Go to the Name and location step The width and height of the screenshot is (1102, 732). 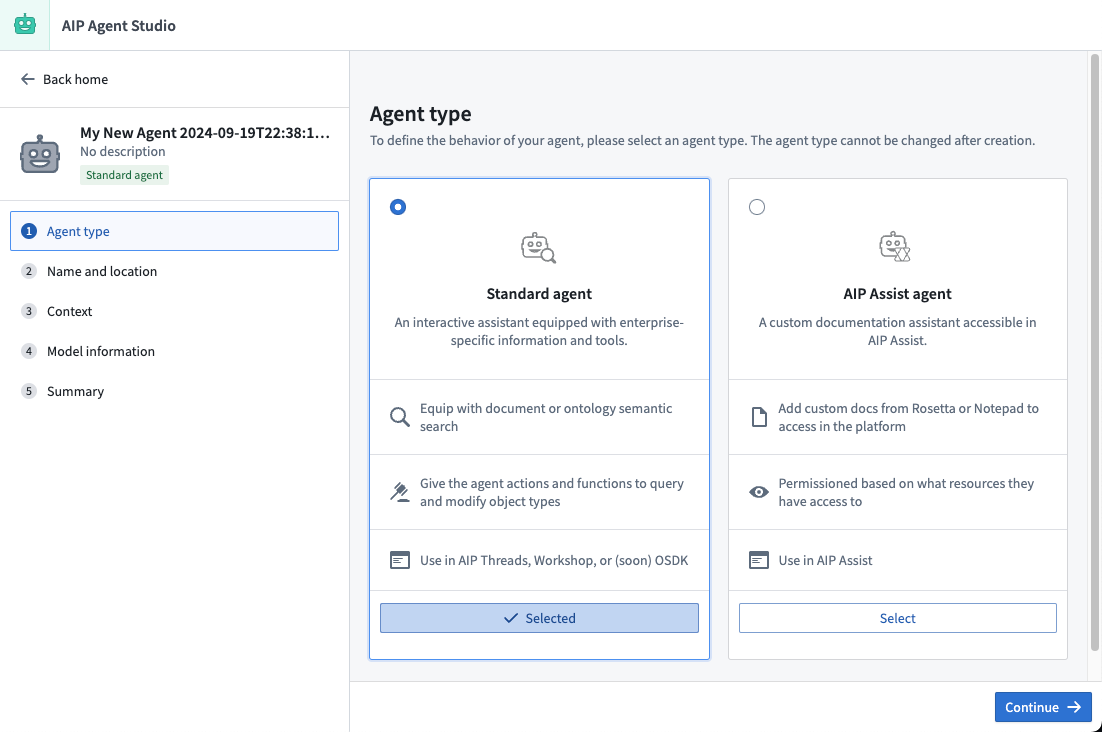(174, 271)
